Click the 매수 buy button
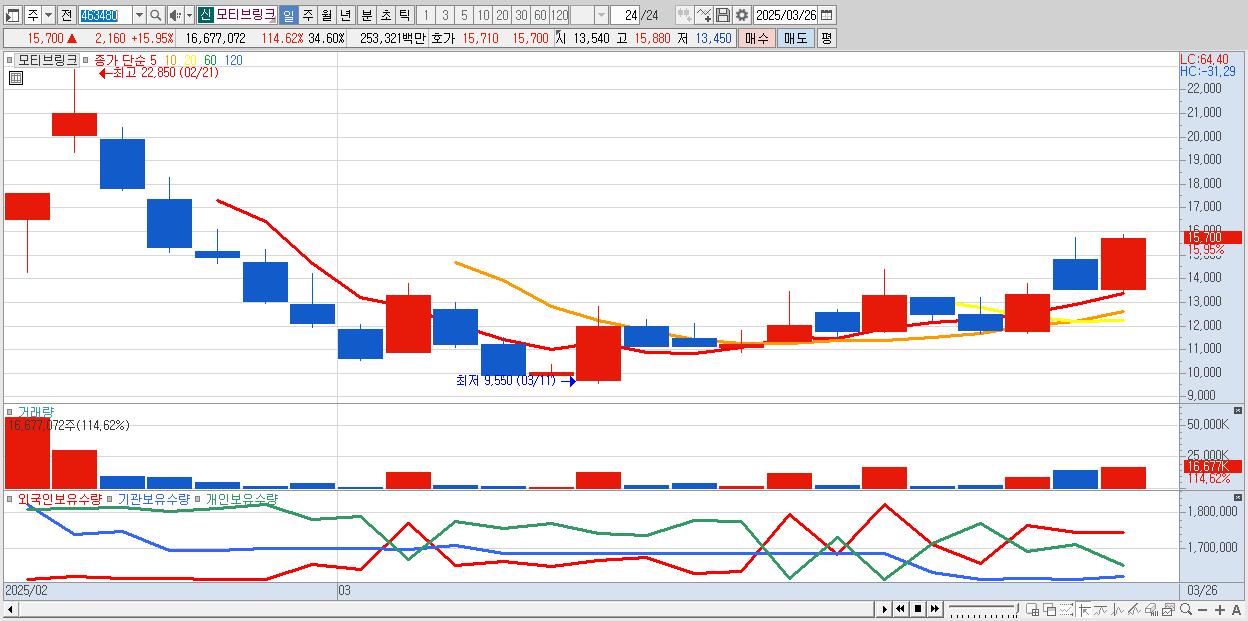Image resolution: width=1248 pixels, height=621 pixels. 757,38
